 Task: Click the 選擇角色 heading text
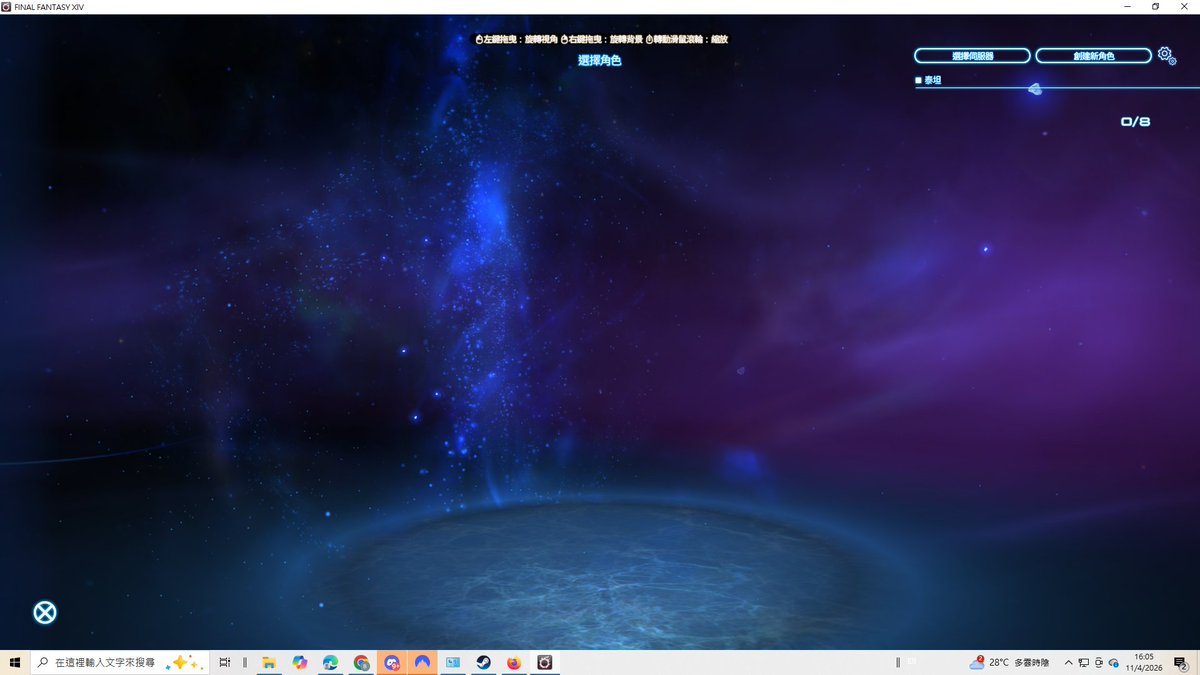point(600,61)
